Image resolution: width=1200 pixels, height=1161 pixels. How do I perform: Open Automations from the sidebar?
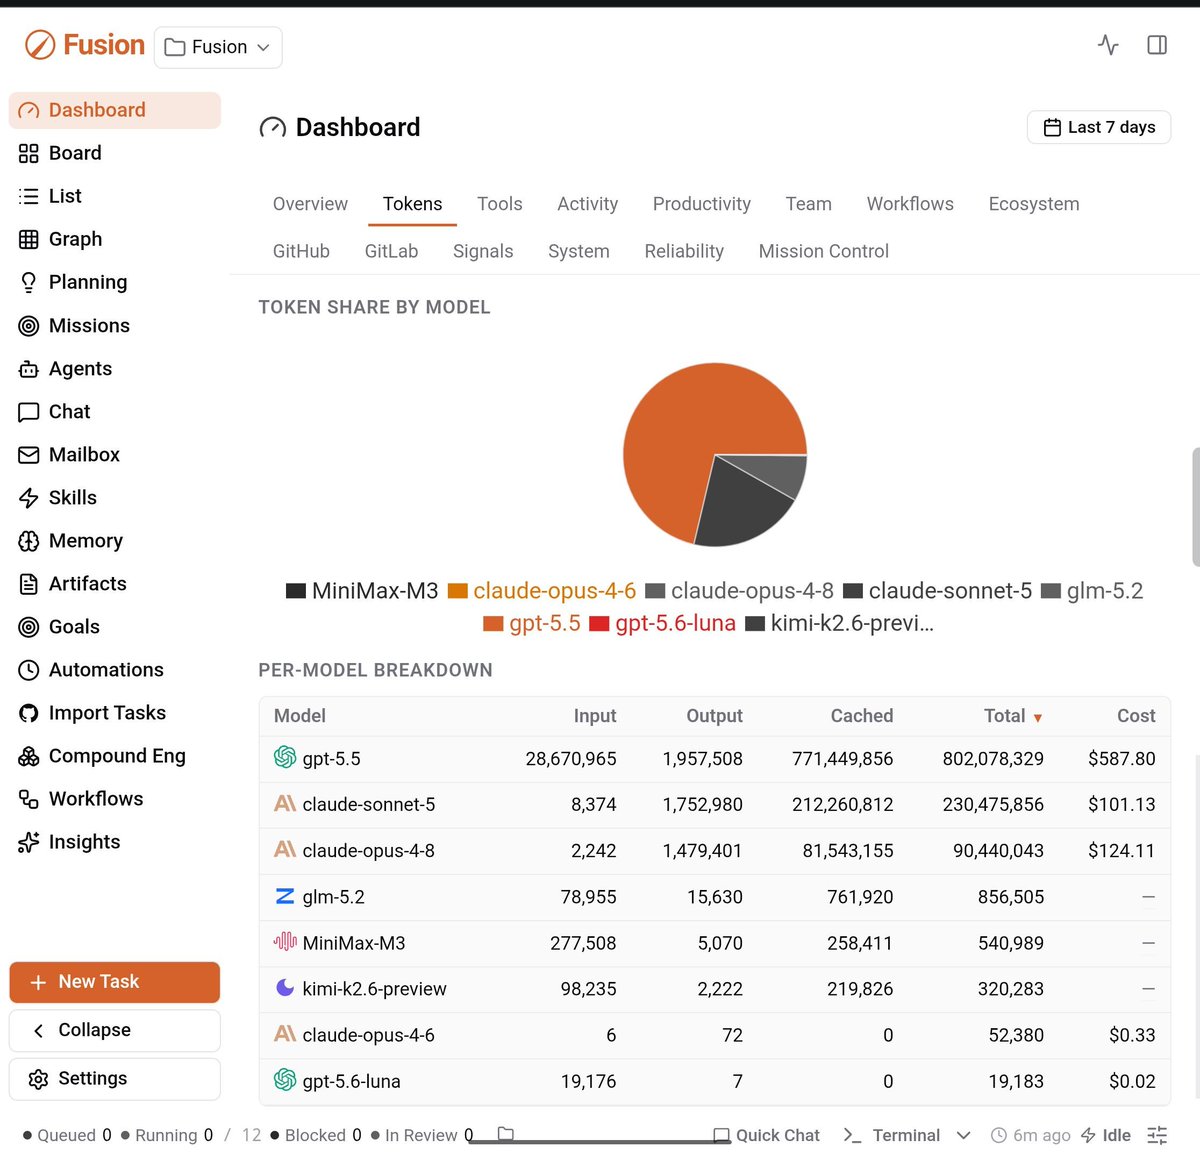115,669
